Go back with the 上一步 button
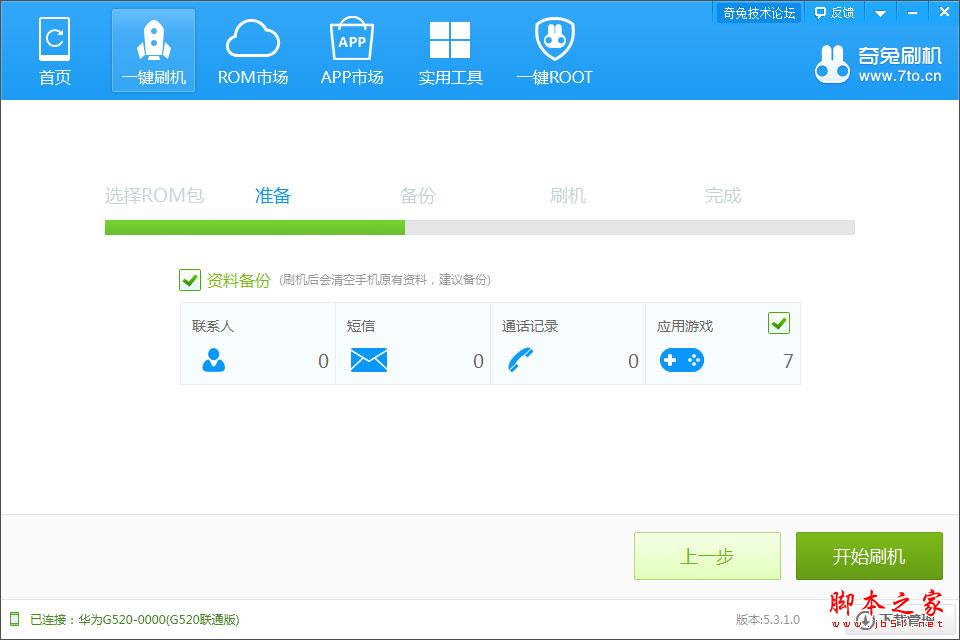 pyautogui.click(x=707, y=556)
